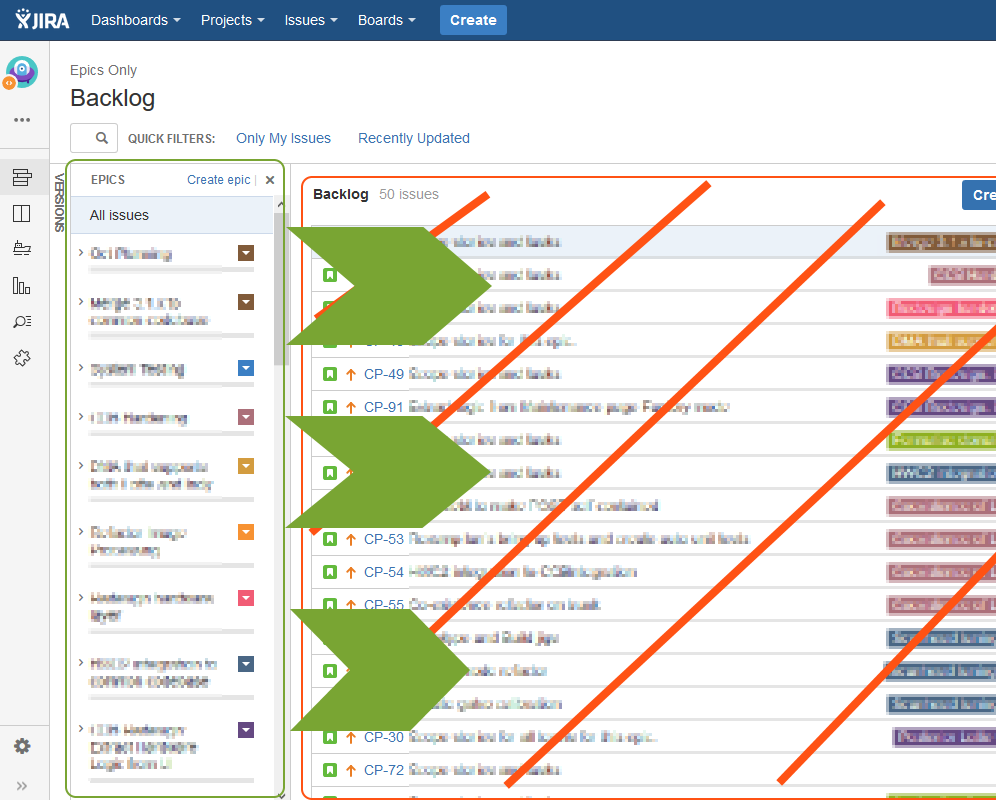Screen dimensions: 996x800
Task: Open issue CP-49 link
Action: 384,374
